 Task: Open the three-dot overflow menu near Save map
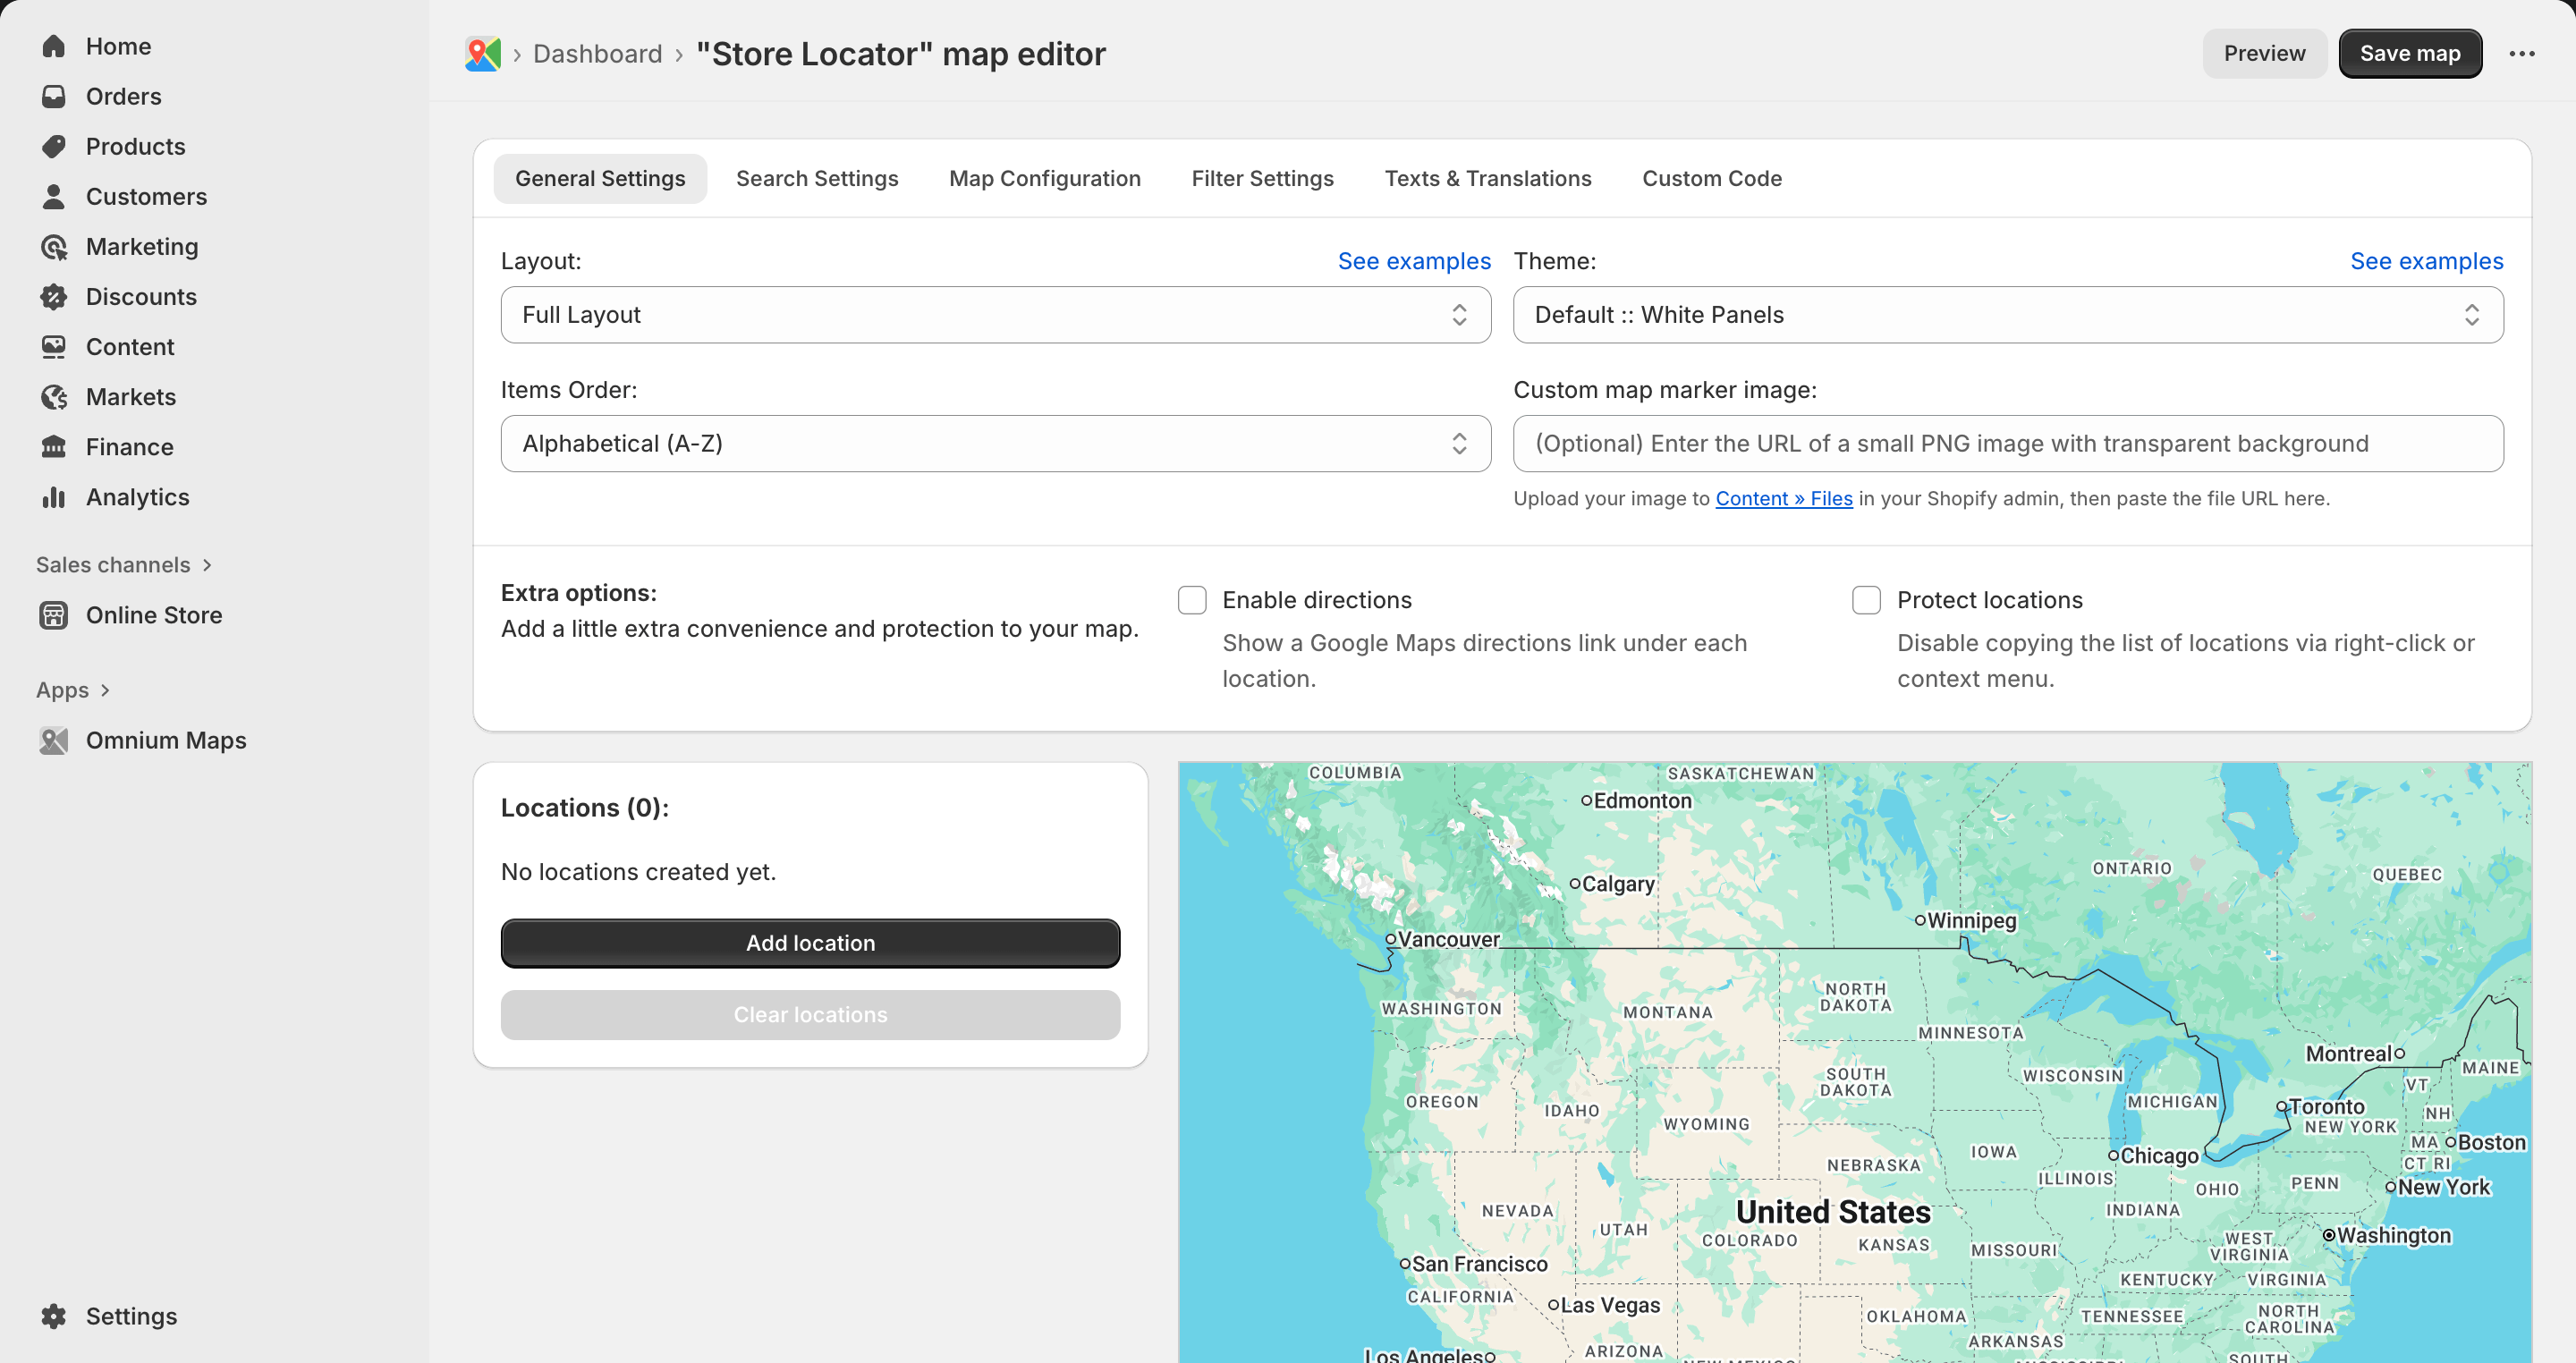point(2524,53)
